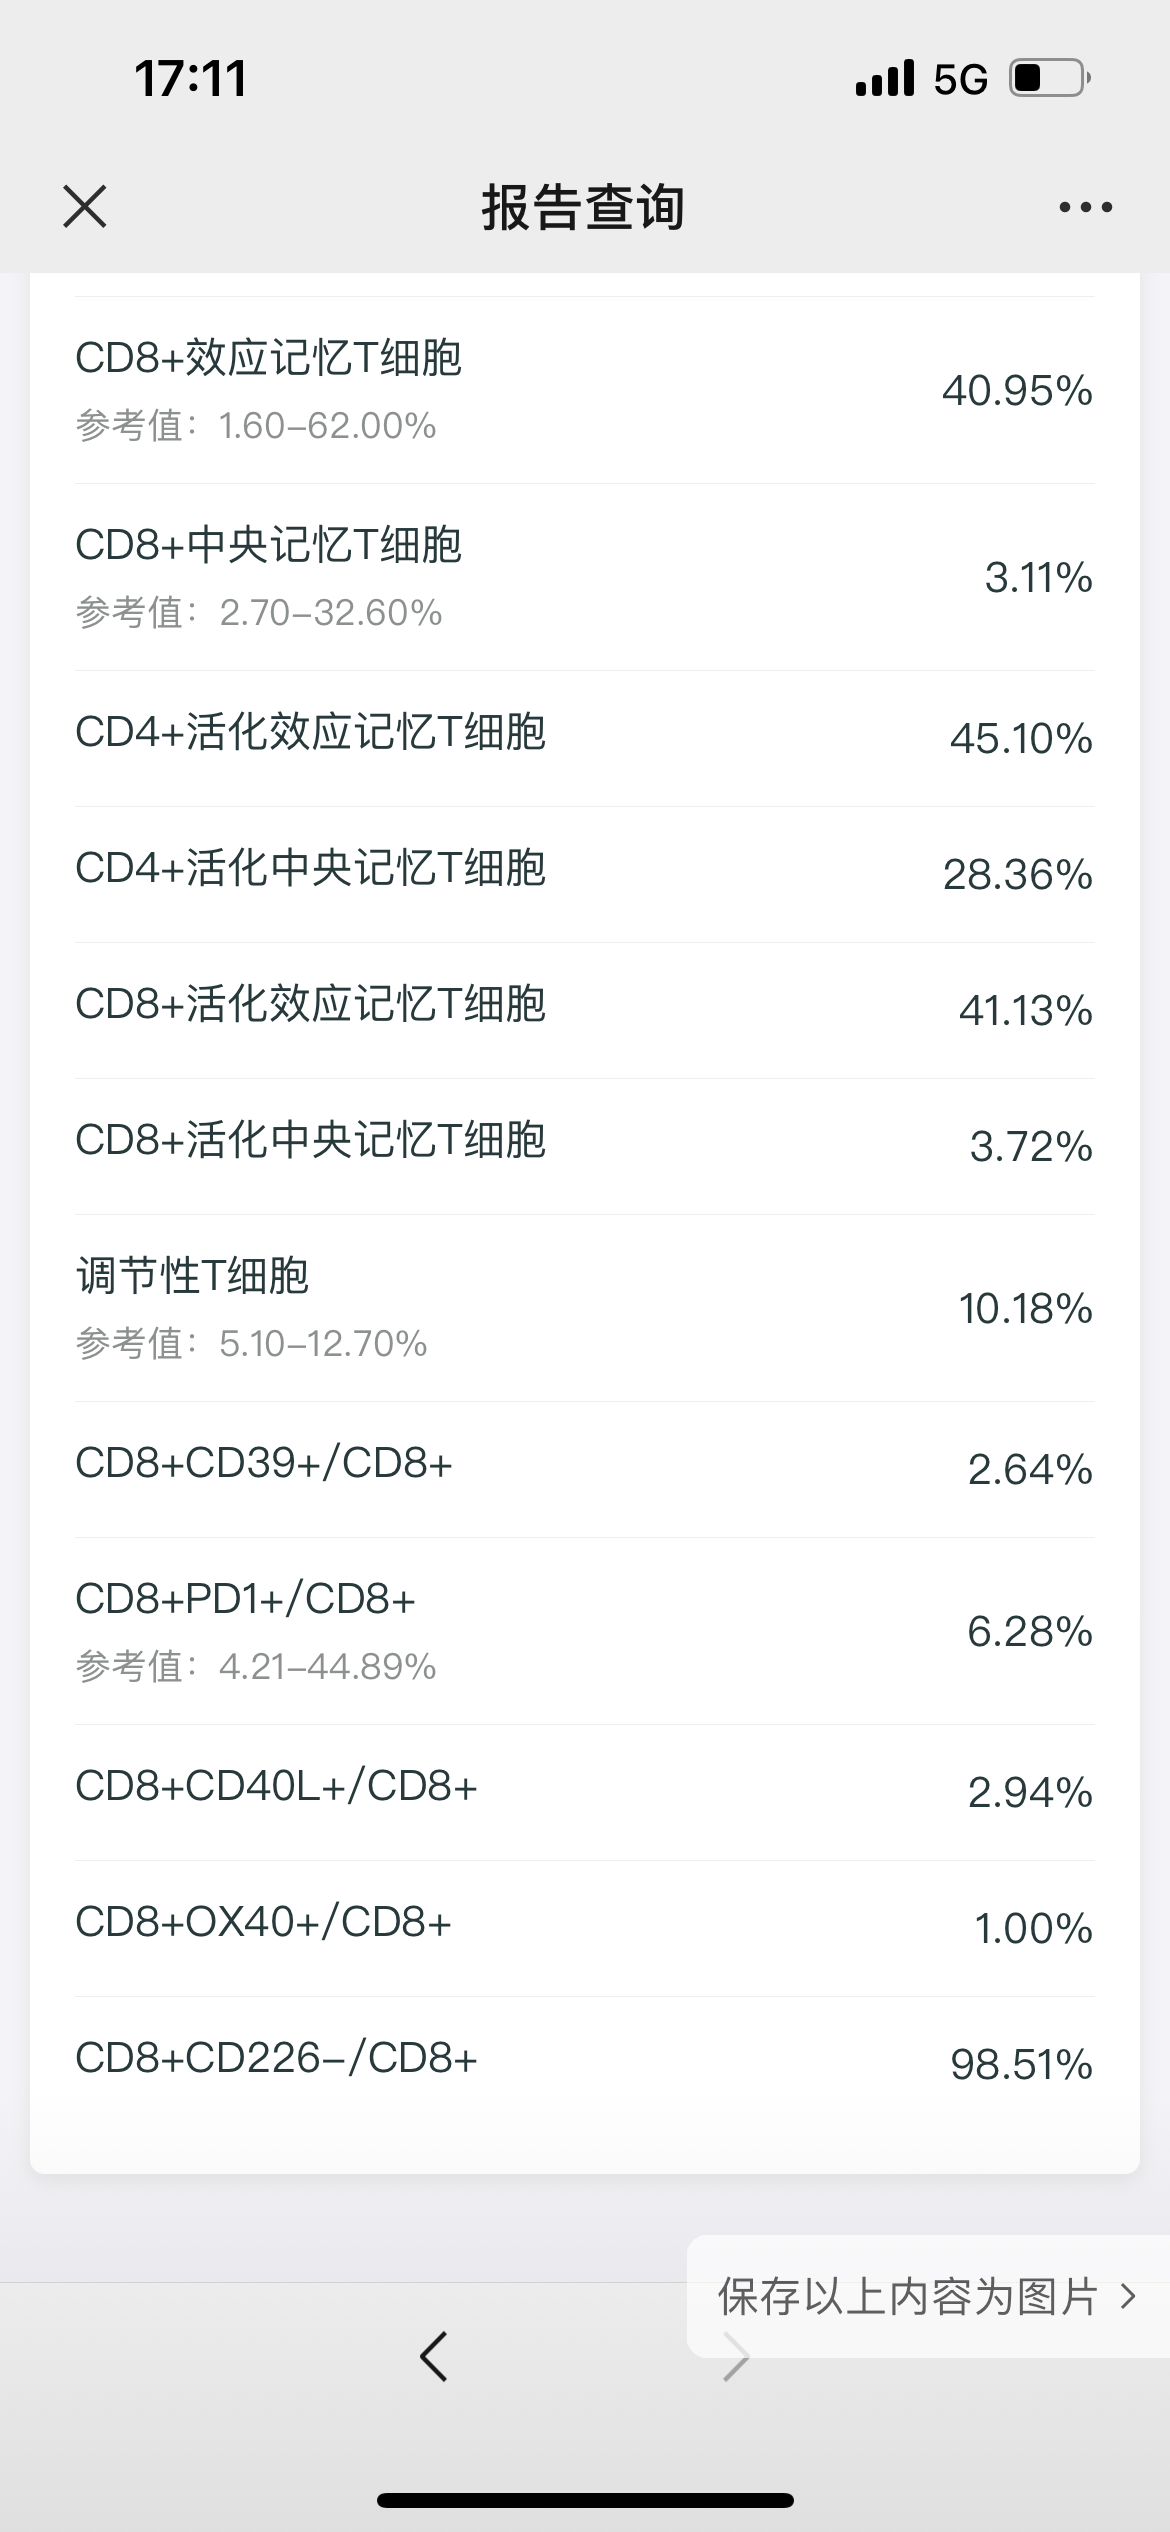Select the CD8+CD39+/CD8+ row
Screen dimensions: 1170x2532
pos(585,1470)
